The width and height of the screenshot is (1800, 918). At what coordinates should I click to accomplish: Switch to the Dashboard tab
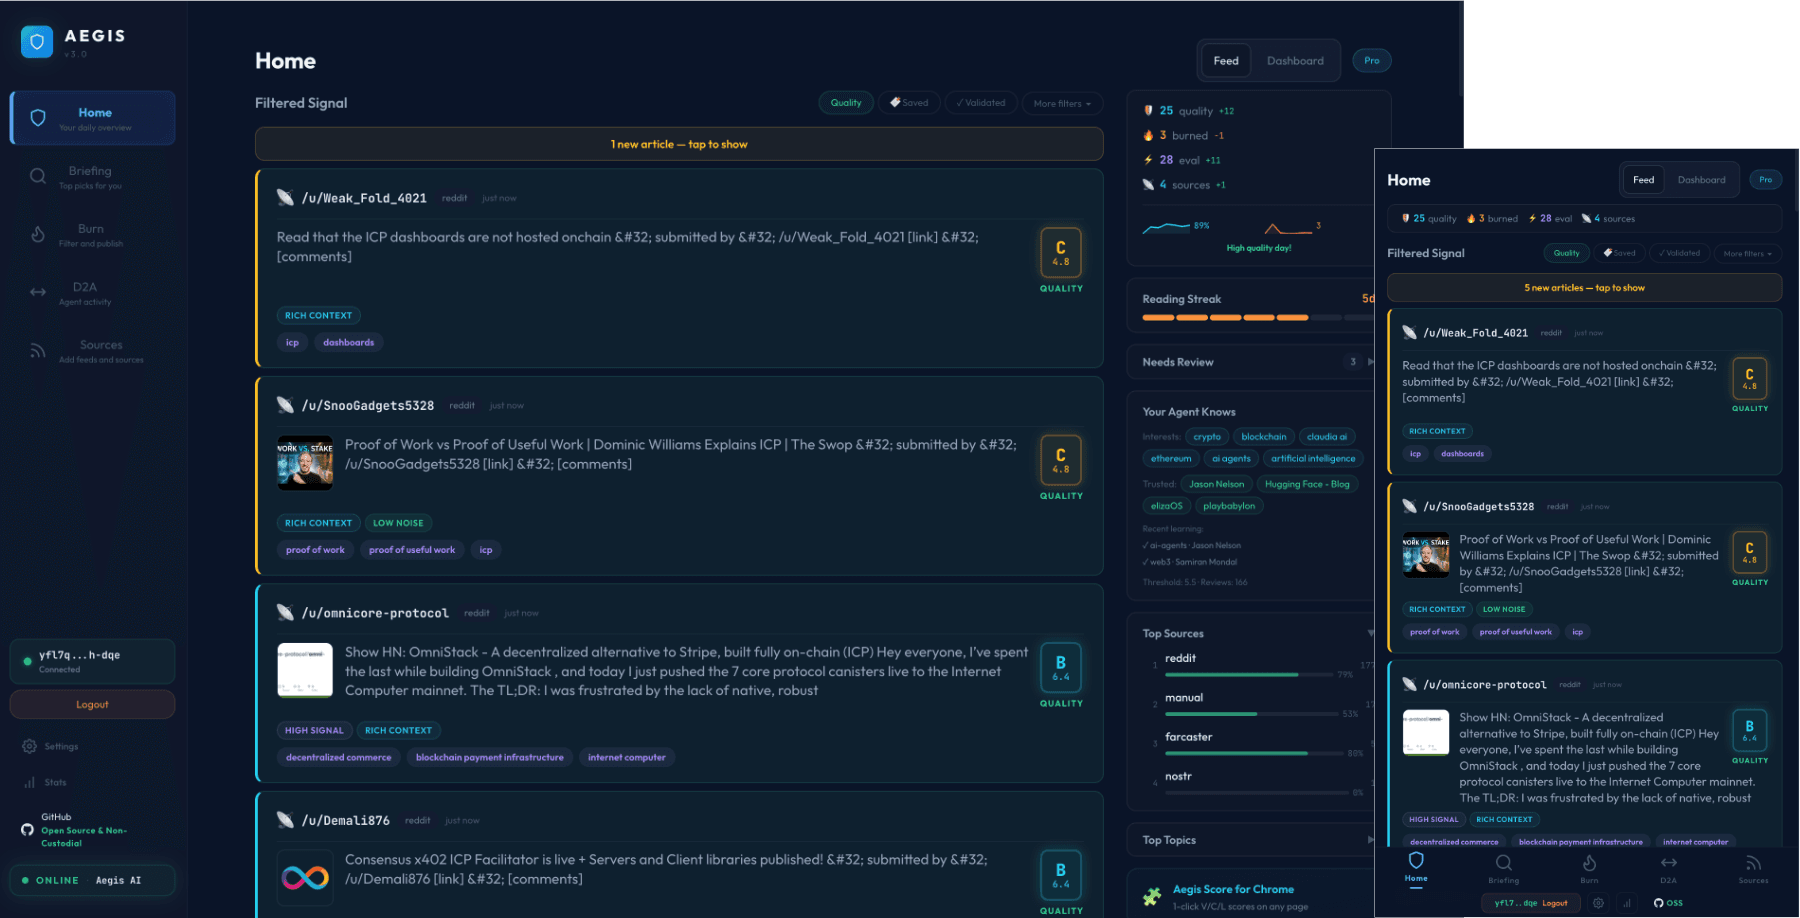pyautogui.click(x=1295, y=61)
